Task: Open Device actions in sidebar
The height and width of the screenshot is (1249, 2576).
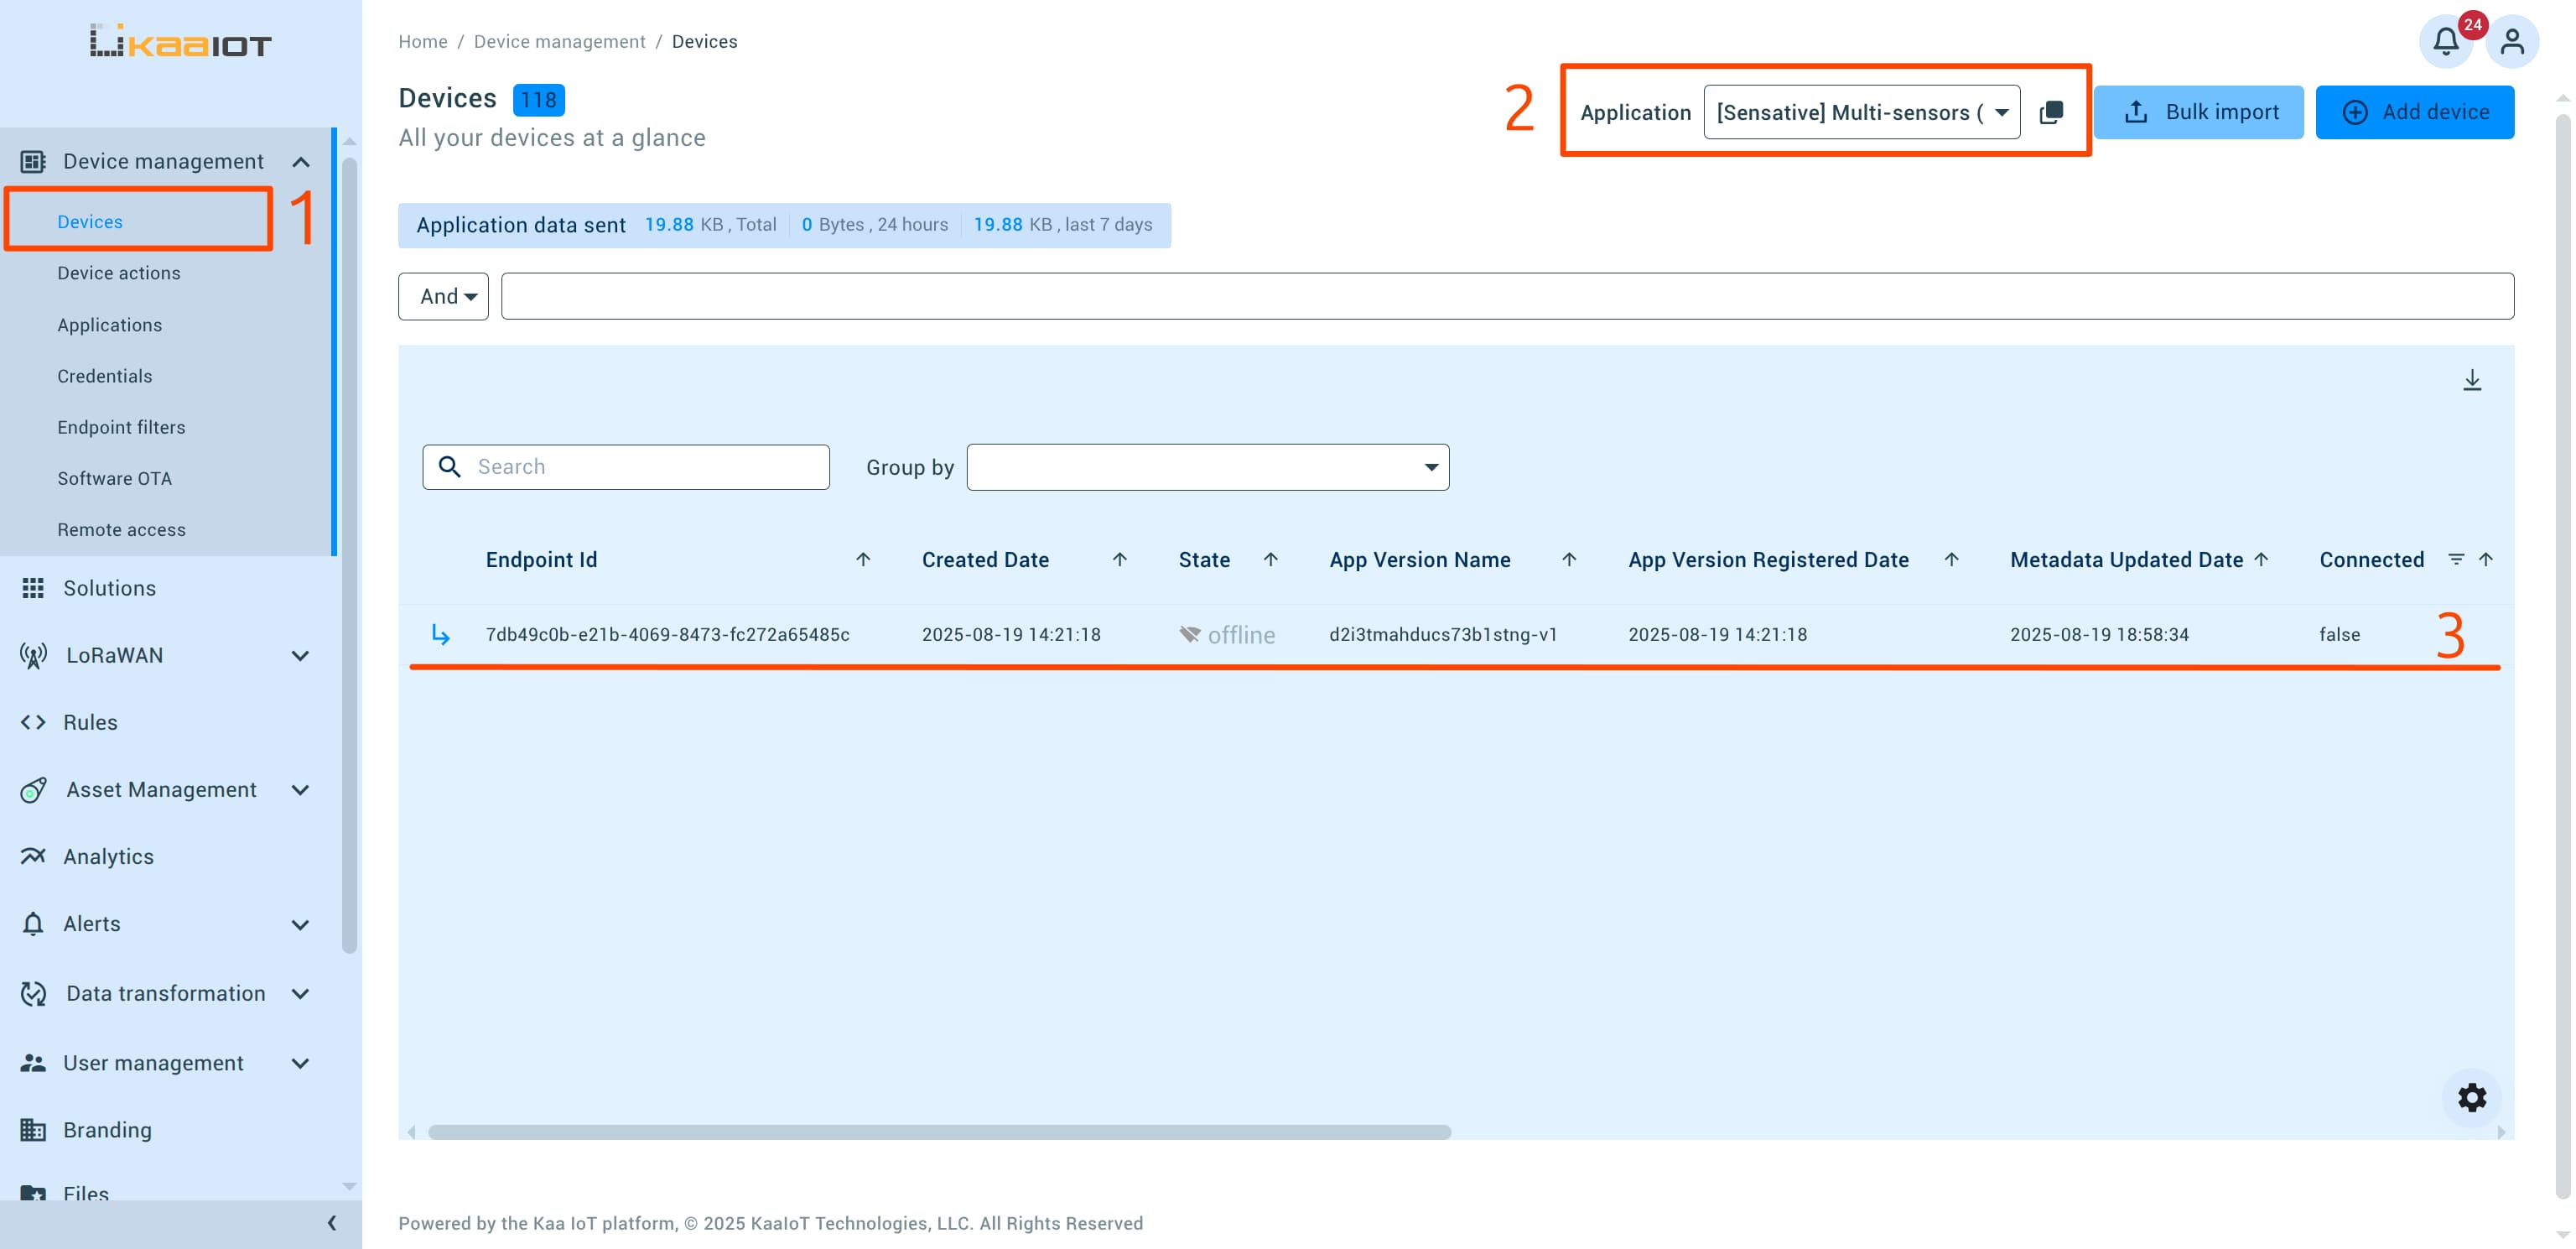Action: click(119, 273)
